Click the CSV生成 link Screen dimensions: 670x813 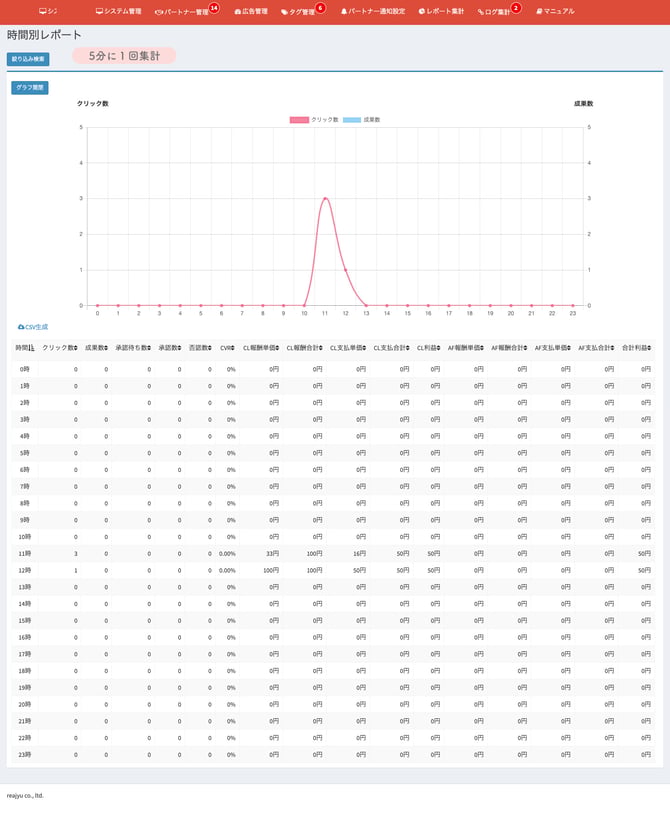click(37, 327)
